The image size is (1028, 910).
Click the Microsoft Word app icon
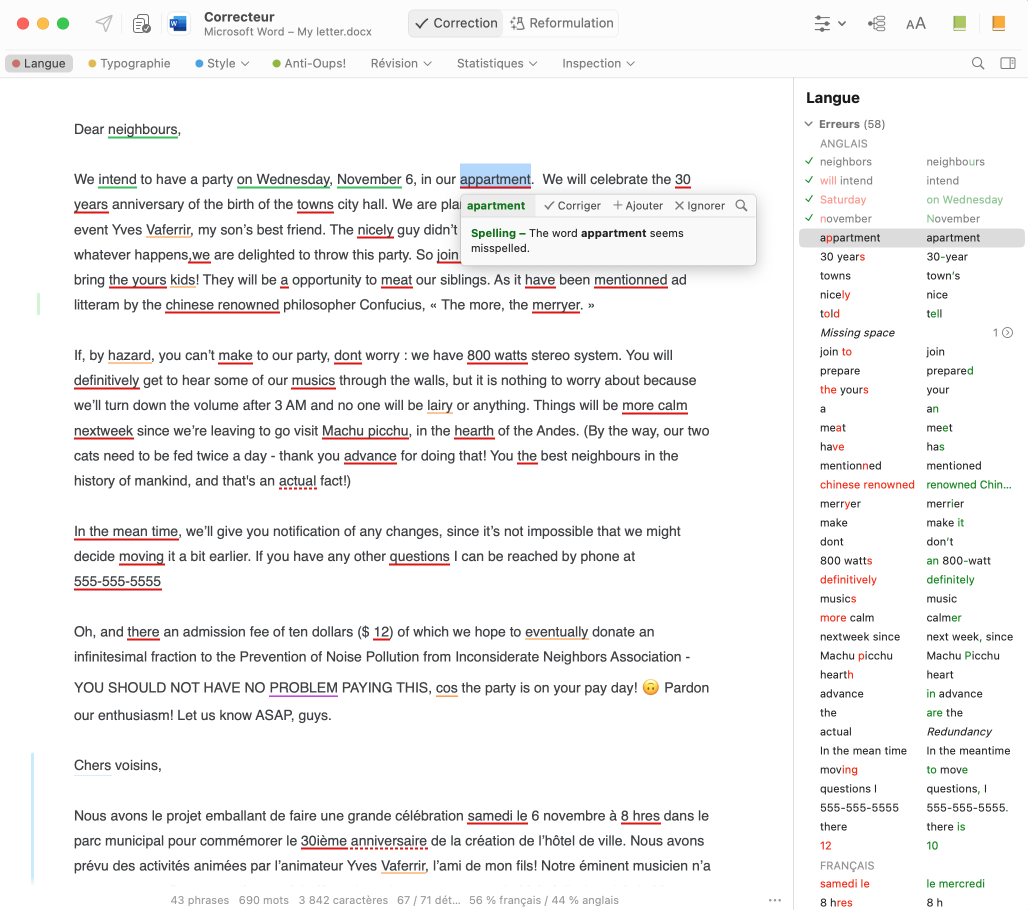(x=179, y=24)
